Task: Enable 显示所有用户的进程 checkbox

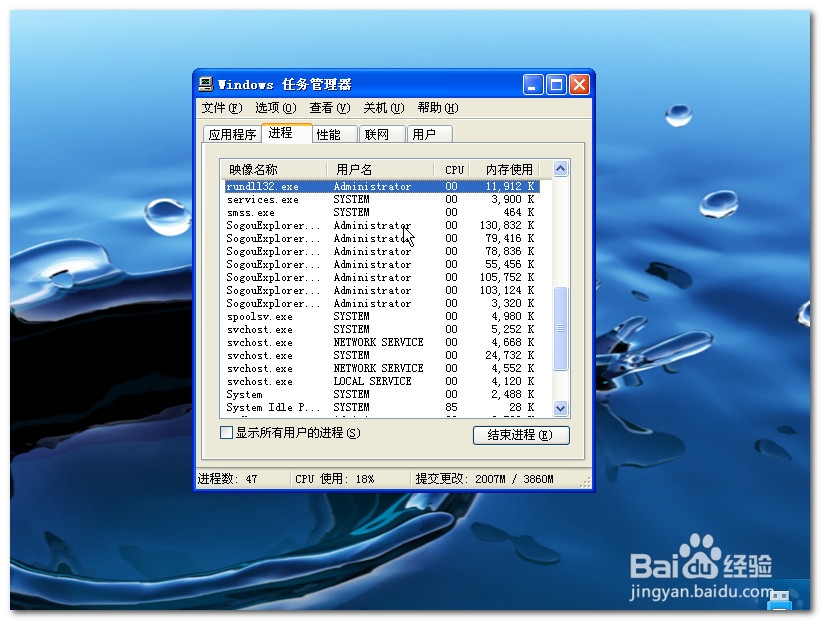Action: point(226,433)
